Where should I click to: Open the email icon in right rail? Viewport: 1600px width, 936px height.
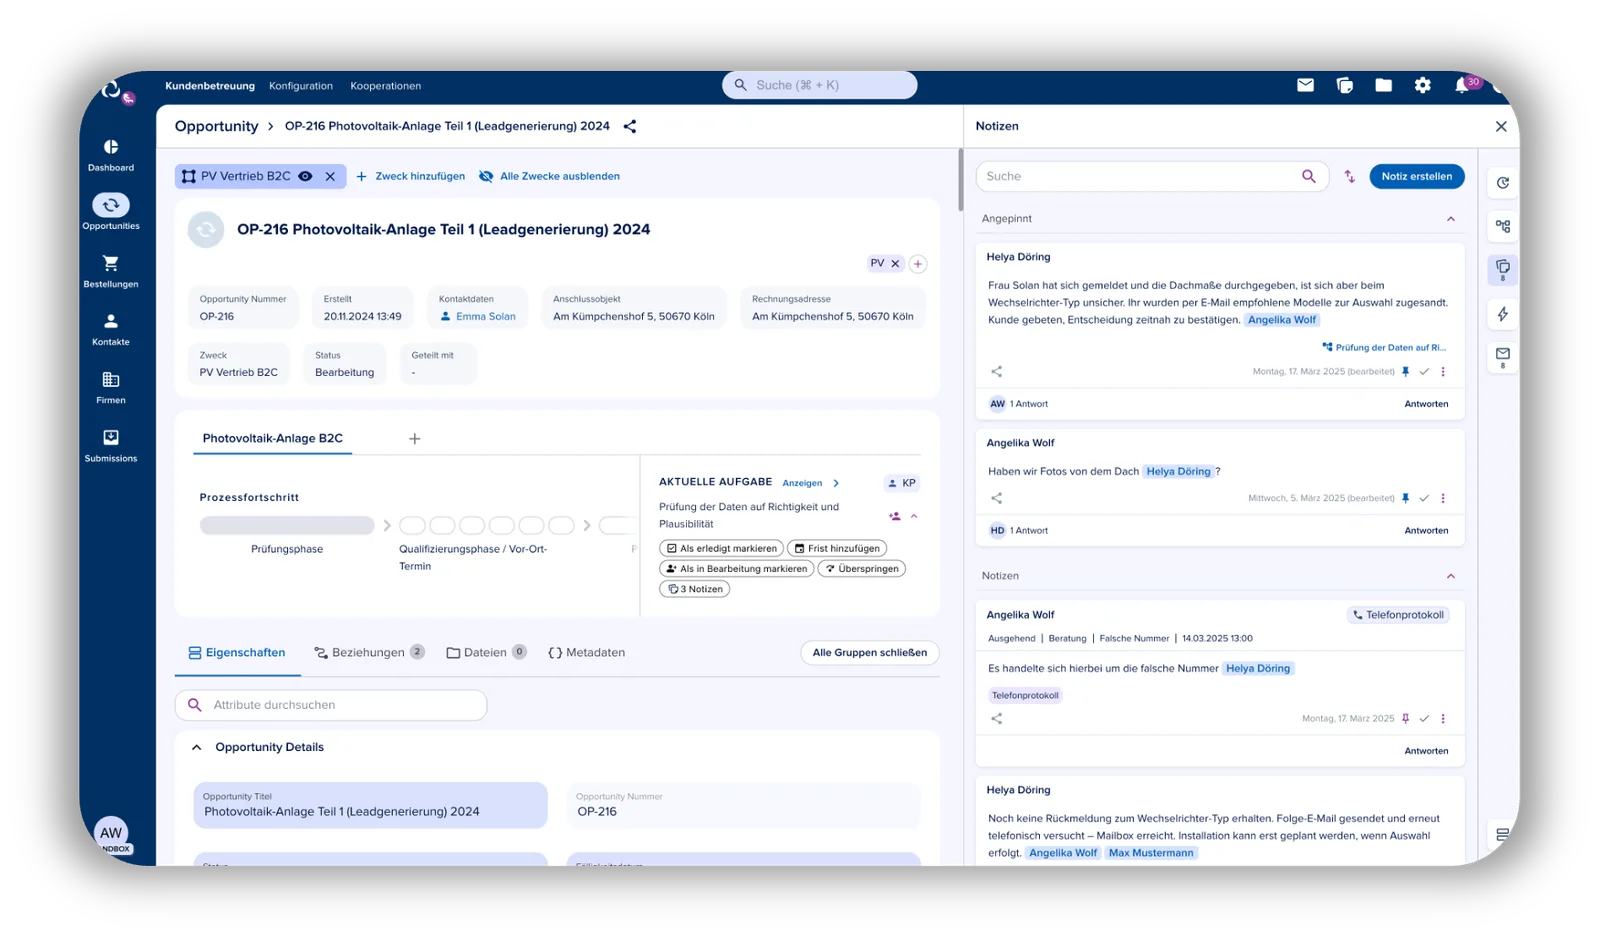[1502, 356]
